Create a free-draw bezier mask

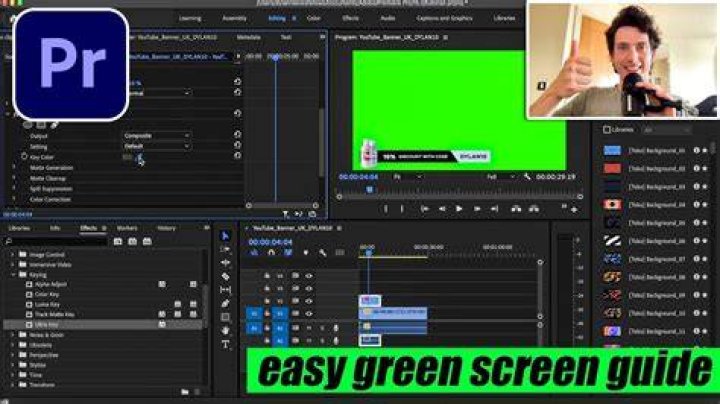[x=54, y=125]
